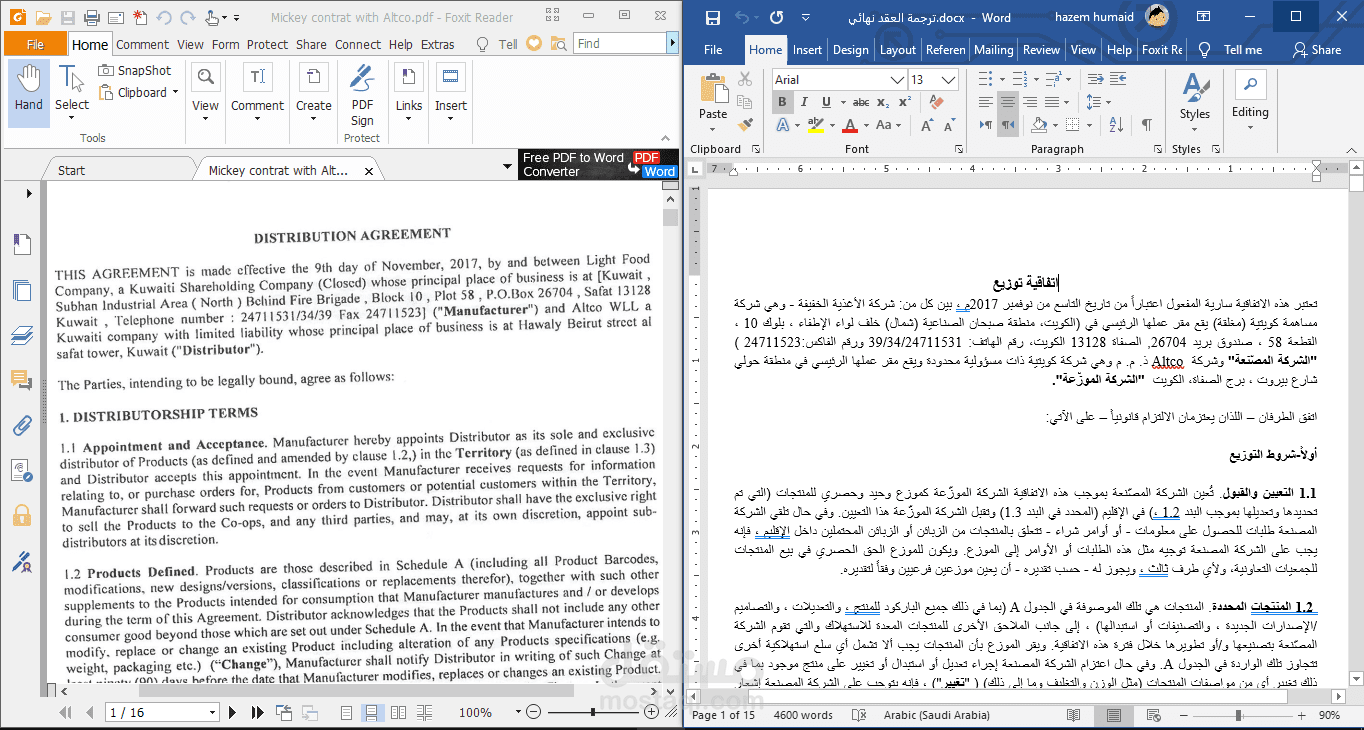
Task: Click the Print icon in Foxit title bar
Action: [92, 17]
